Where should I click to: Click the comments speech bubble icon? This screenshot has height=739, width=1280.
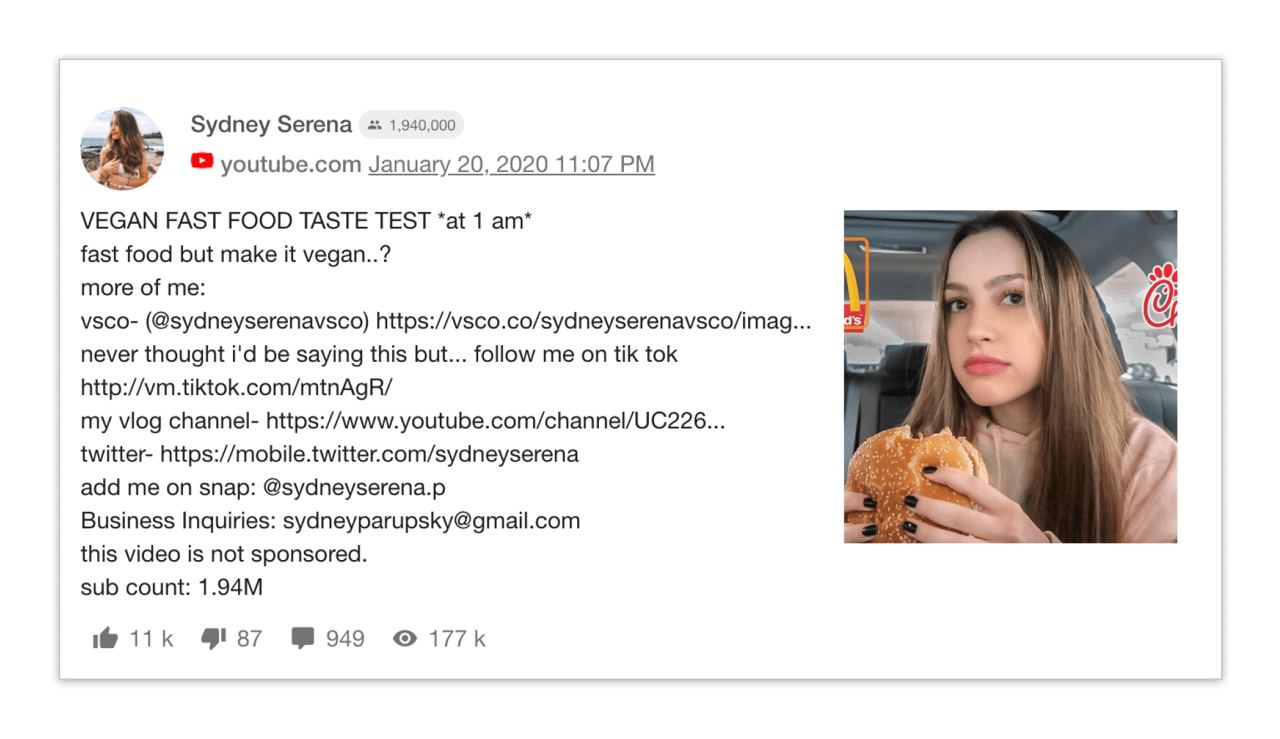tap(302, 639)
